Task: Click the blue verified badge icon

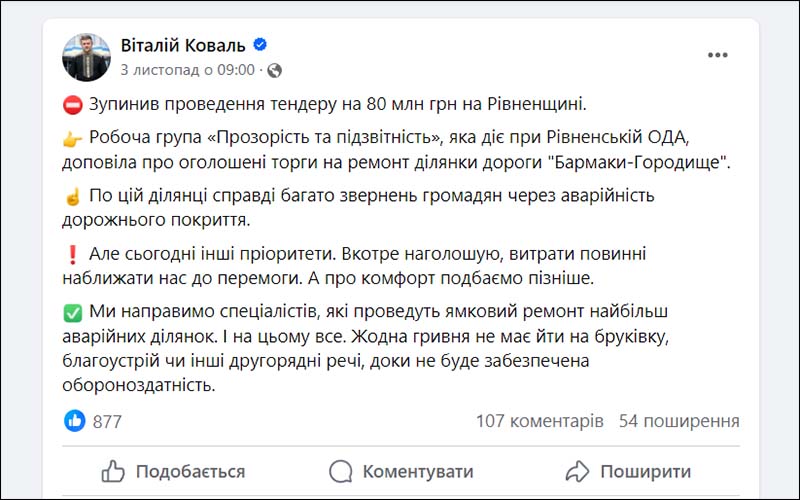Action: (260, 44)
